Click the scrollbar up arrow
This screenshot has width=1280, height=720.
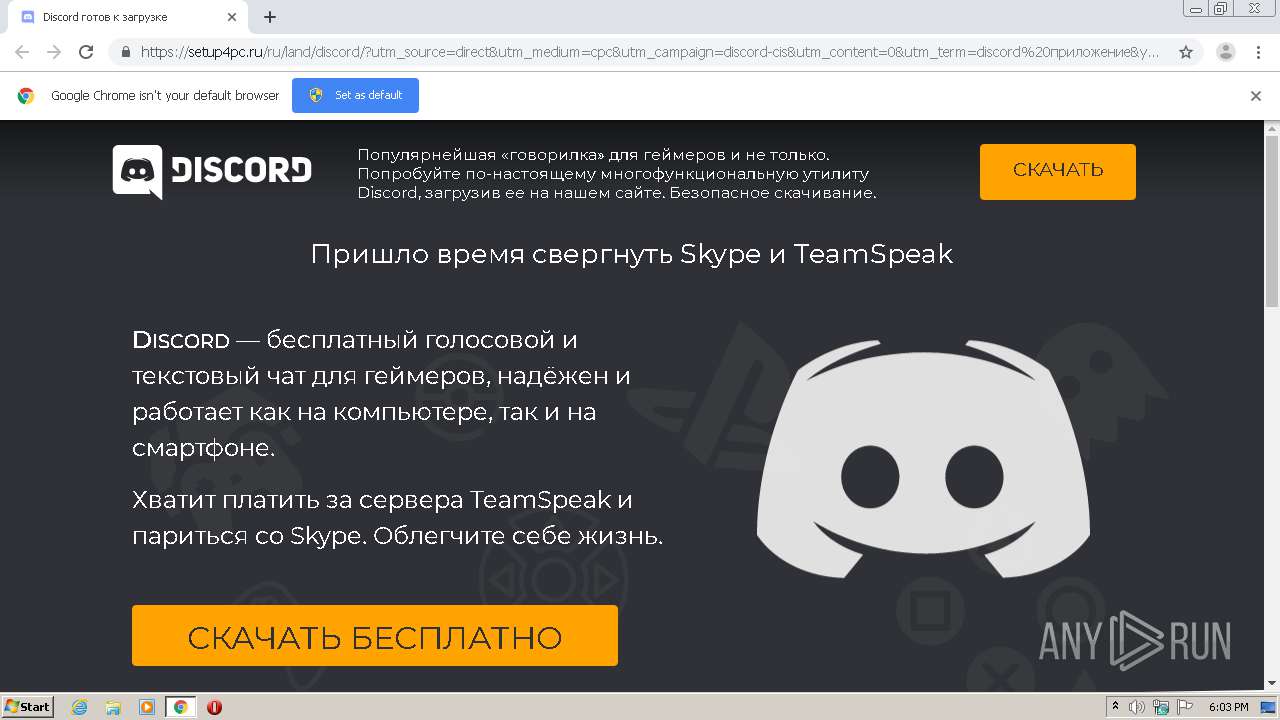coord(1271,128)
